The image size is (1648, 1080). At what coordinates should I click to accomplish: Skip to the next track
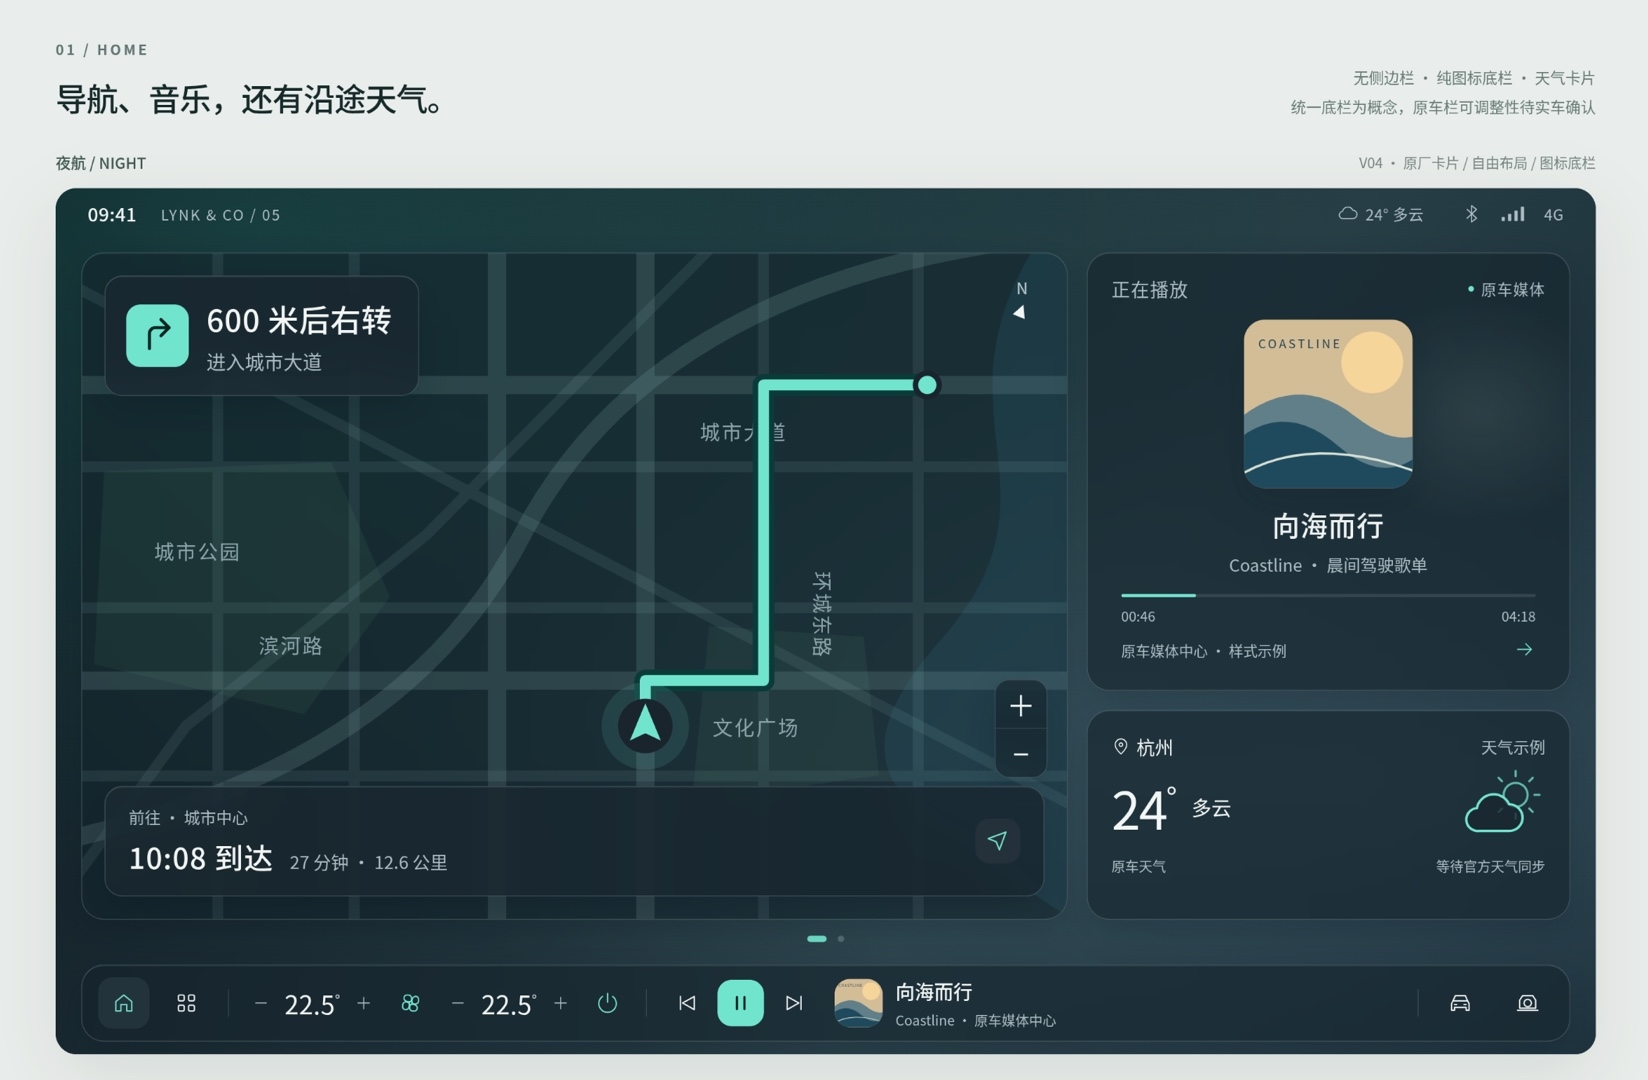click(x=794, y=1003)
